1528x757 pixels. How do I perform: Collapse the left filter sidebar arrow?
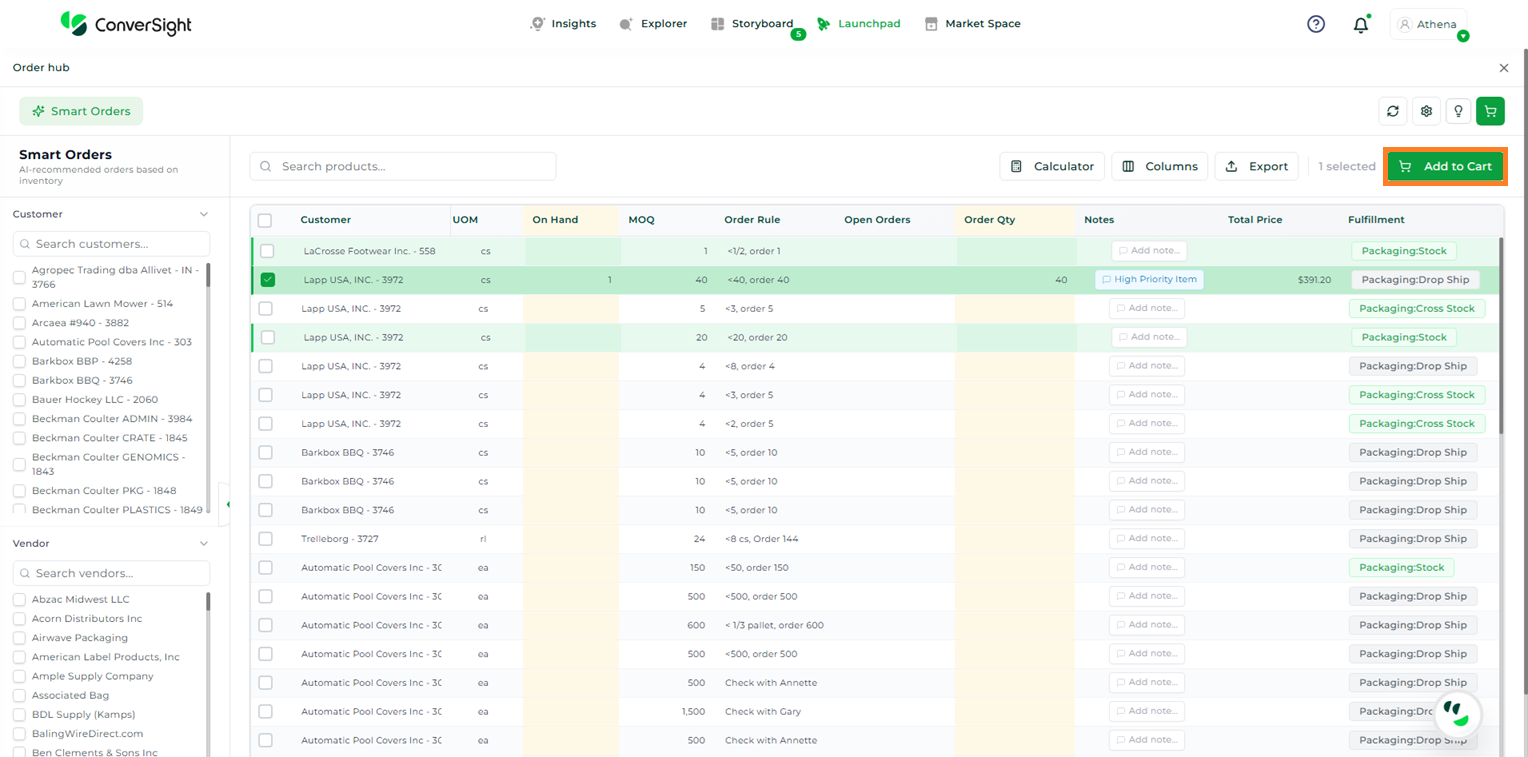227,504
